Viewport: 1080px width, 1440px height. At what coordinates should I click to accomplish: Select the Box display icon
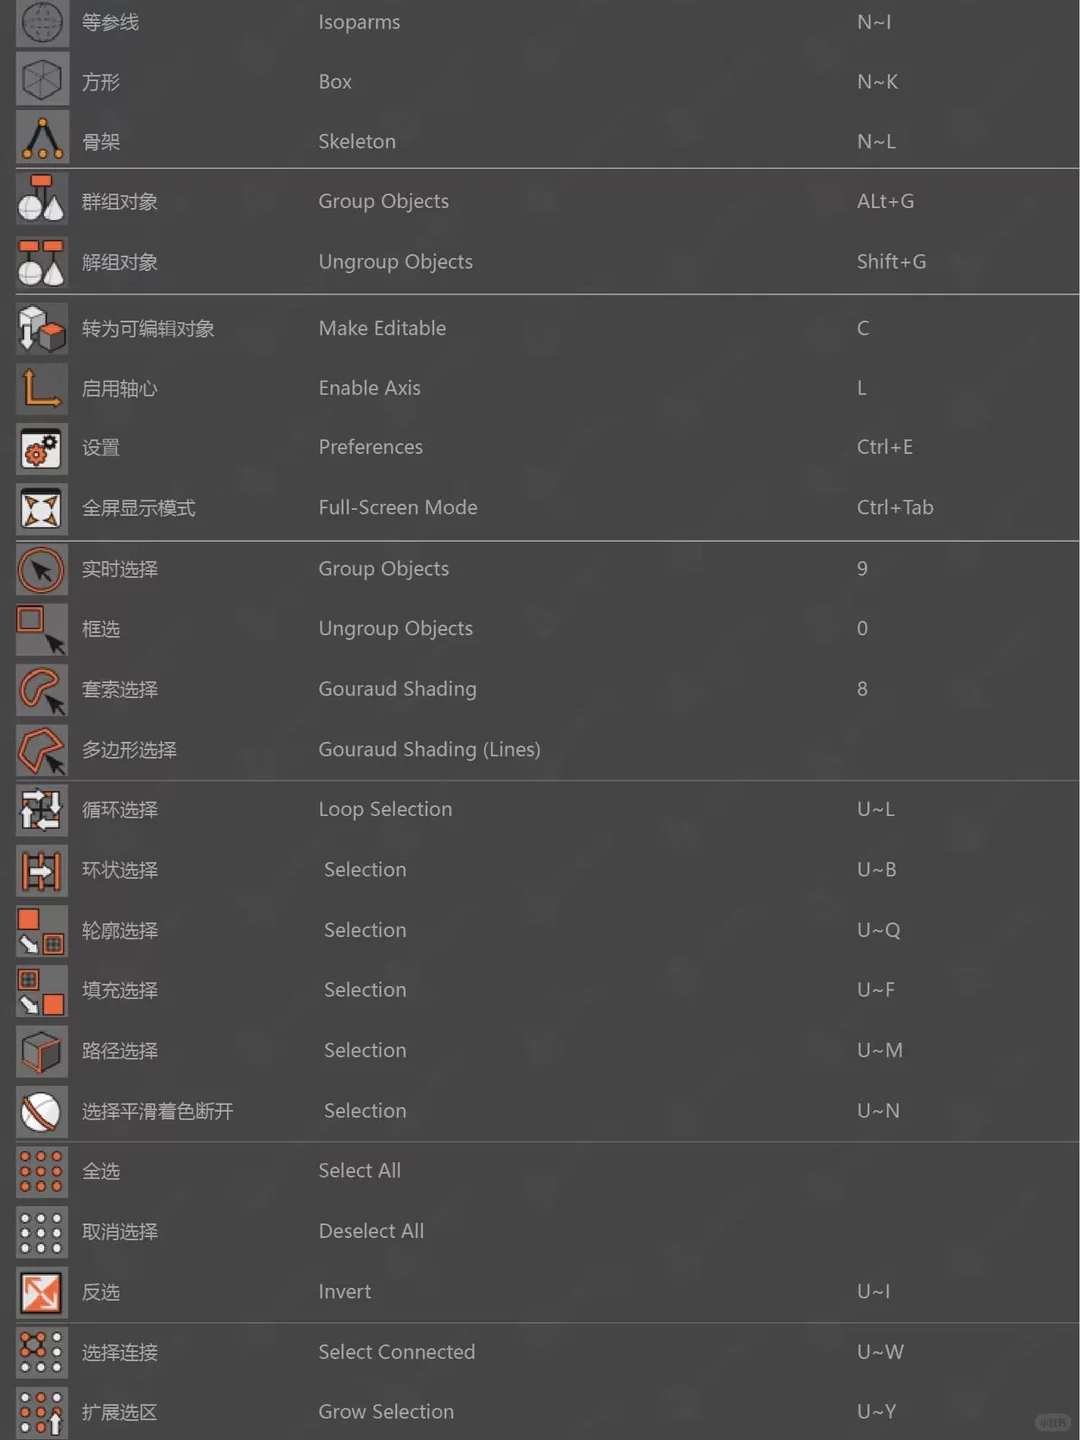click(x=42, y=80)
